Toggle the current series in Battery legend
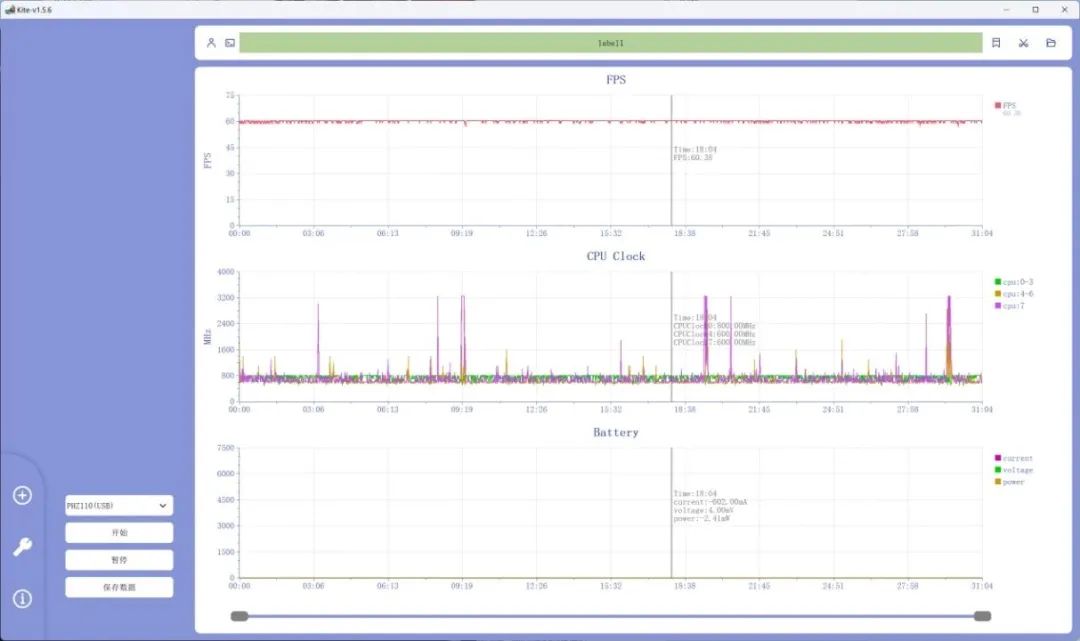This screenshot has width=1080, height=641. point(1014,458)
